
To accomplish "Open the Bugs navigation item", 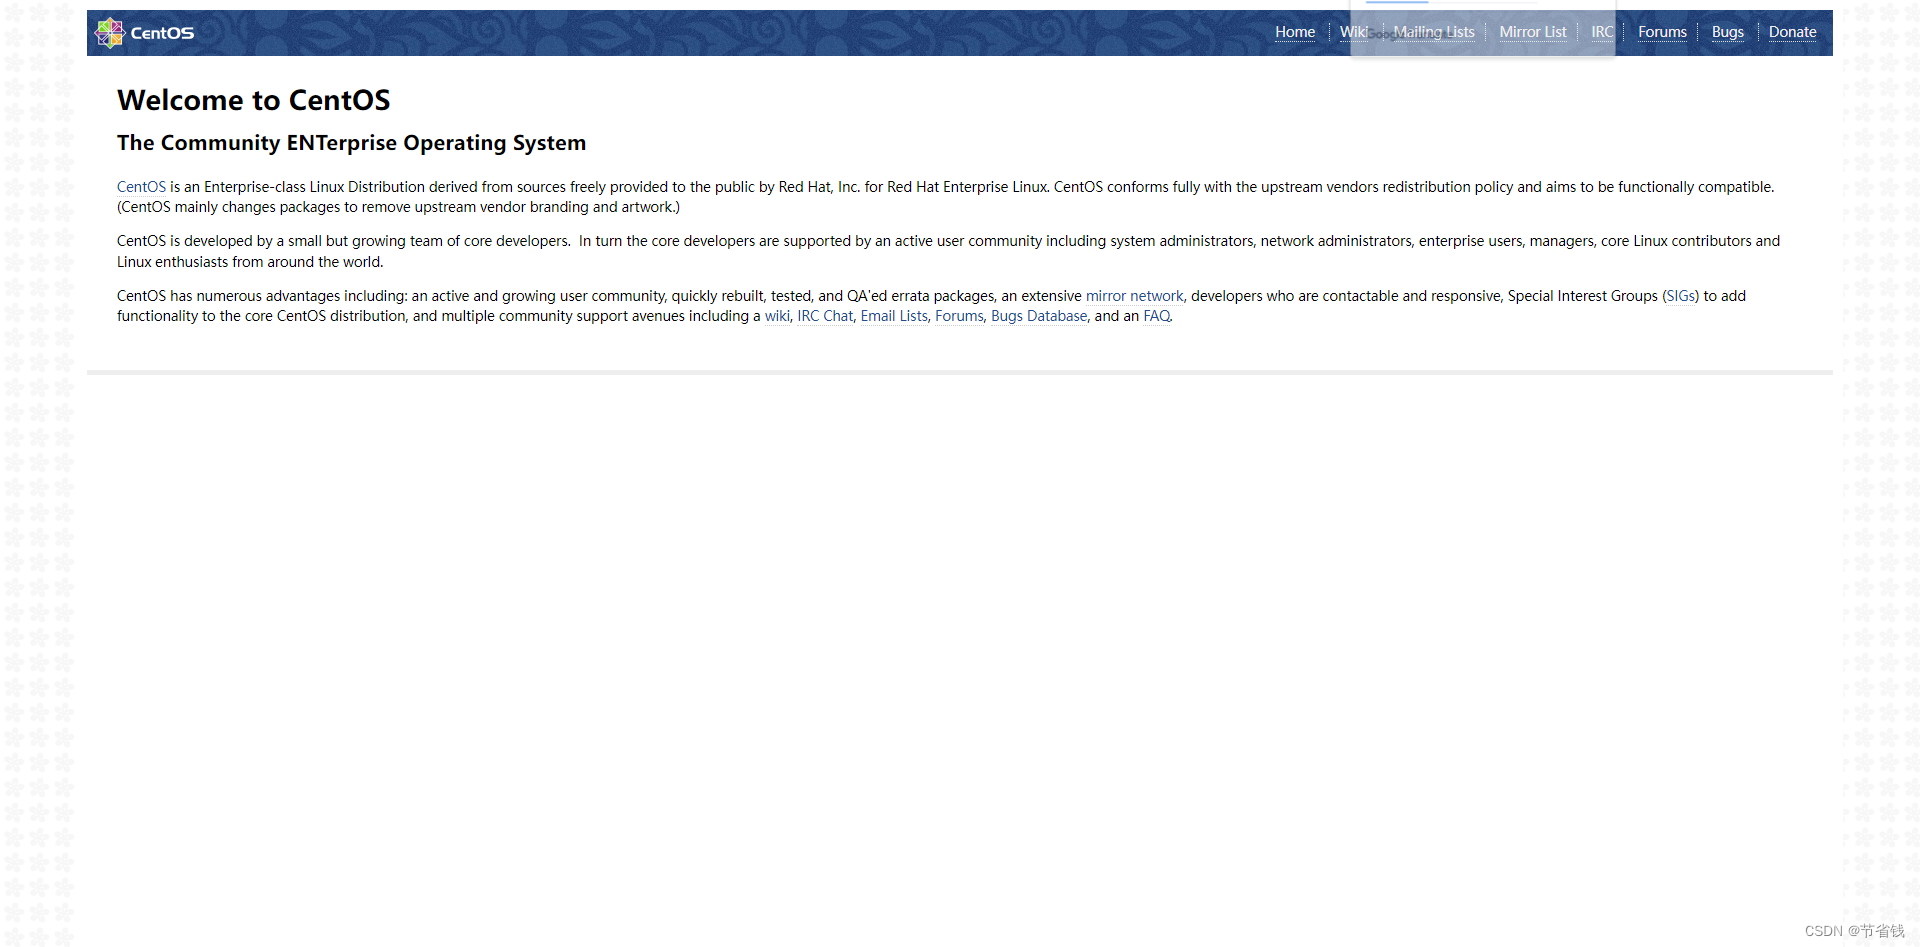I will coord(1727,32).
